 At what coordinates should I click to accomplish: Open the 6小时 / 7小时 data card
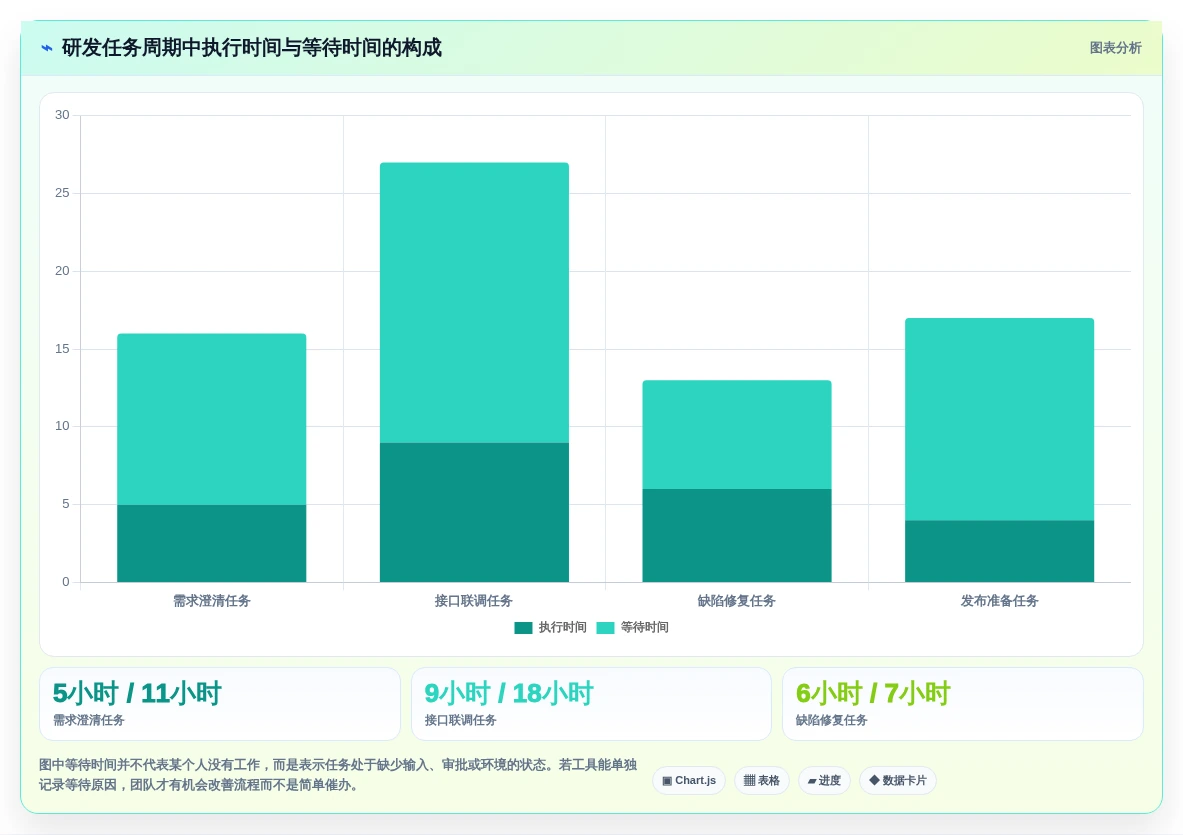tap(963, 704)
